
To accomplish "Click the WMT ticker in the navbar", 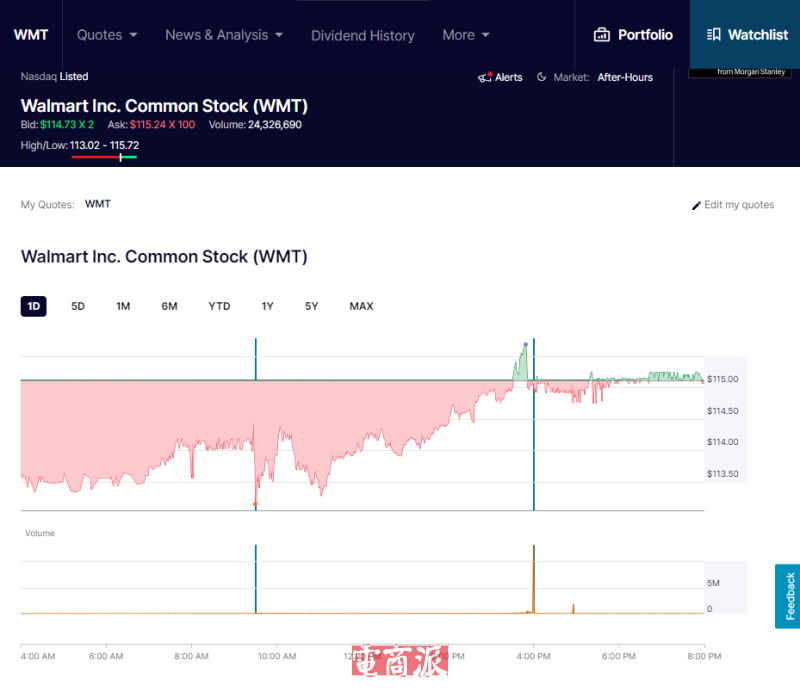I will [31, 35].
